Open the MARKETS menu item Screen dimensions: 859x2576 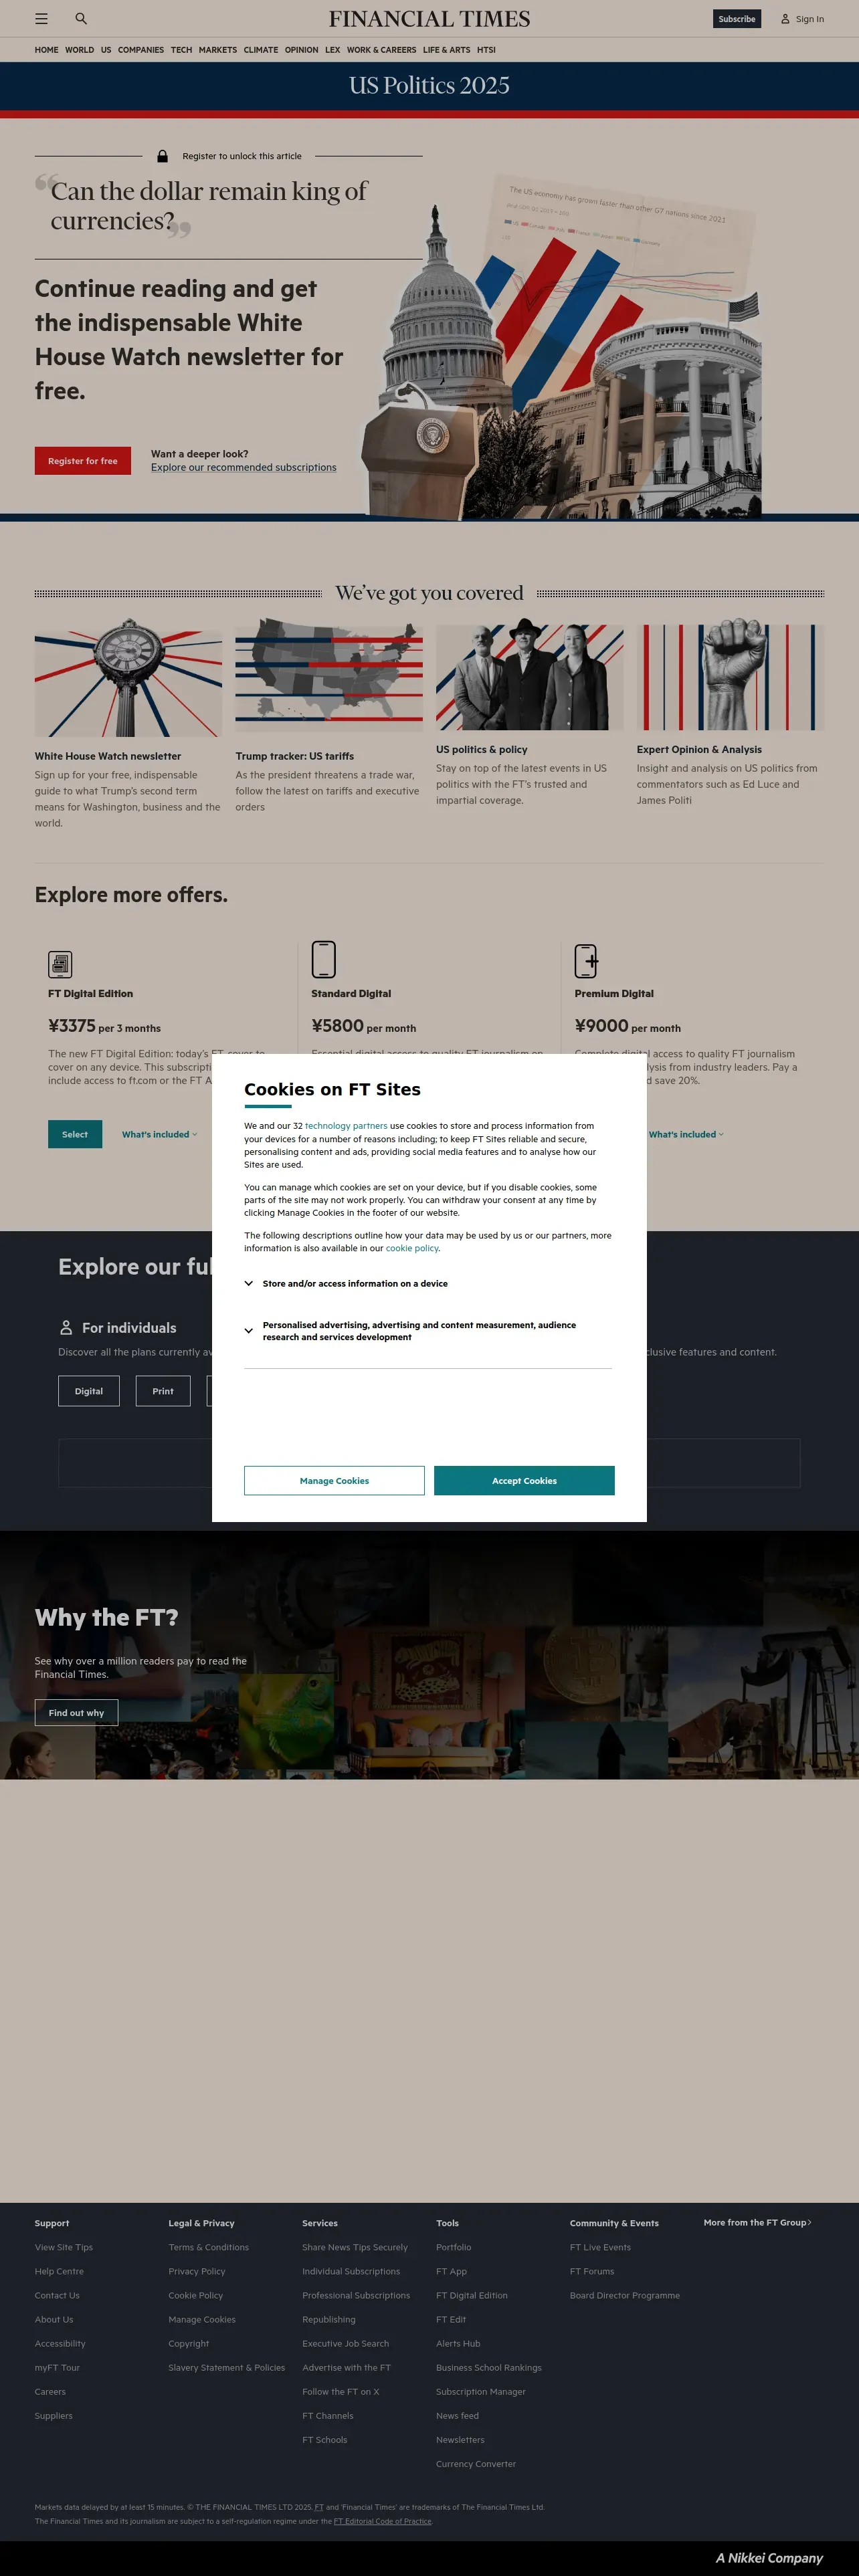[x=217, y=50]
